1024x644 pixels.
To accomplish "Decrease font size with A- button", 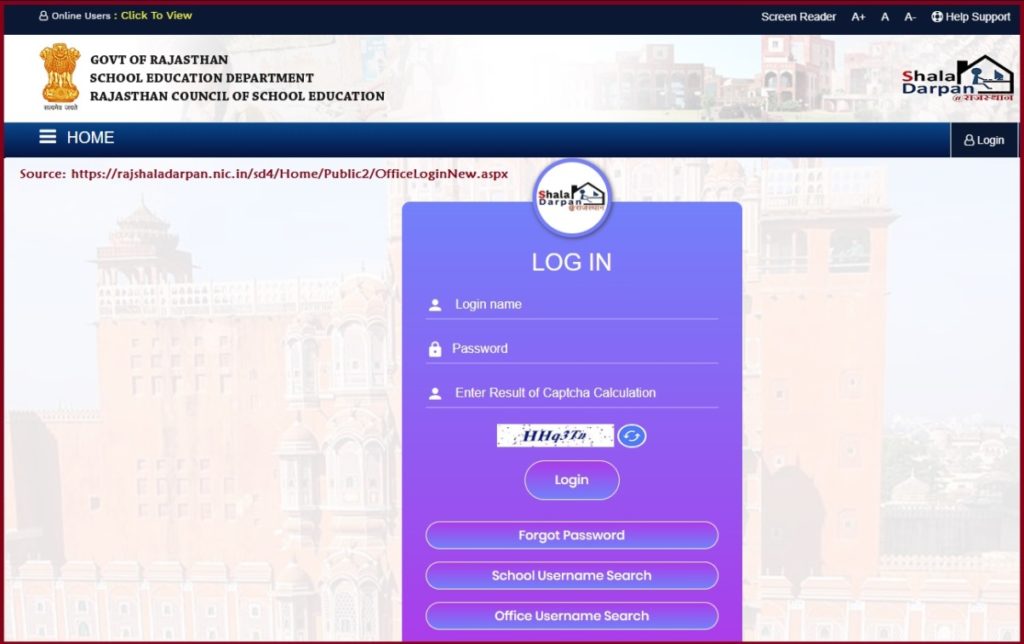I will click(x=909, y=16).
